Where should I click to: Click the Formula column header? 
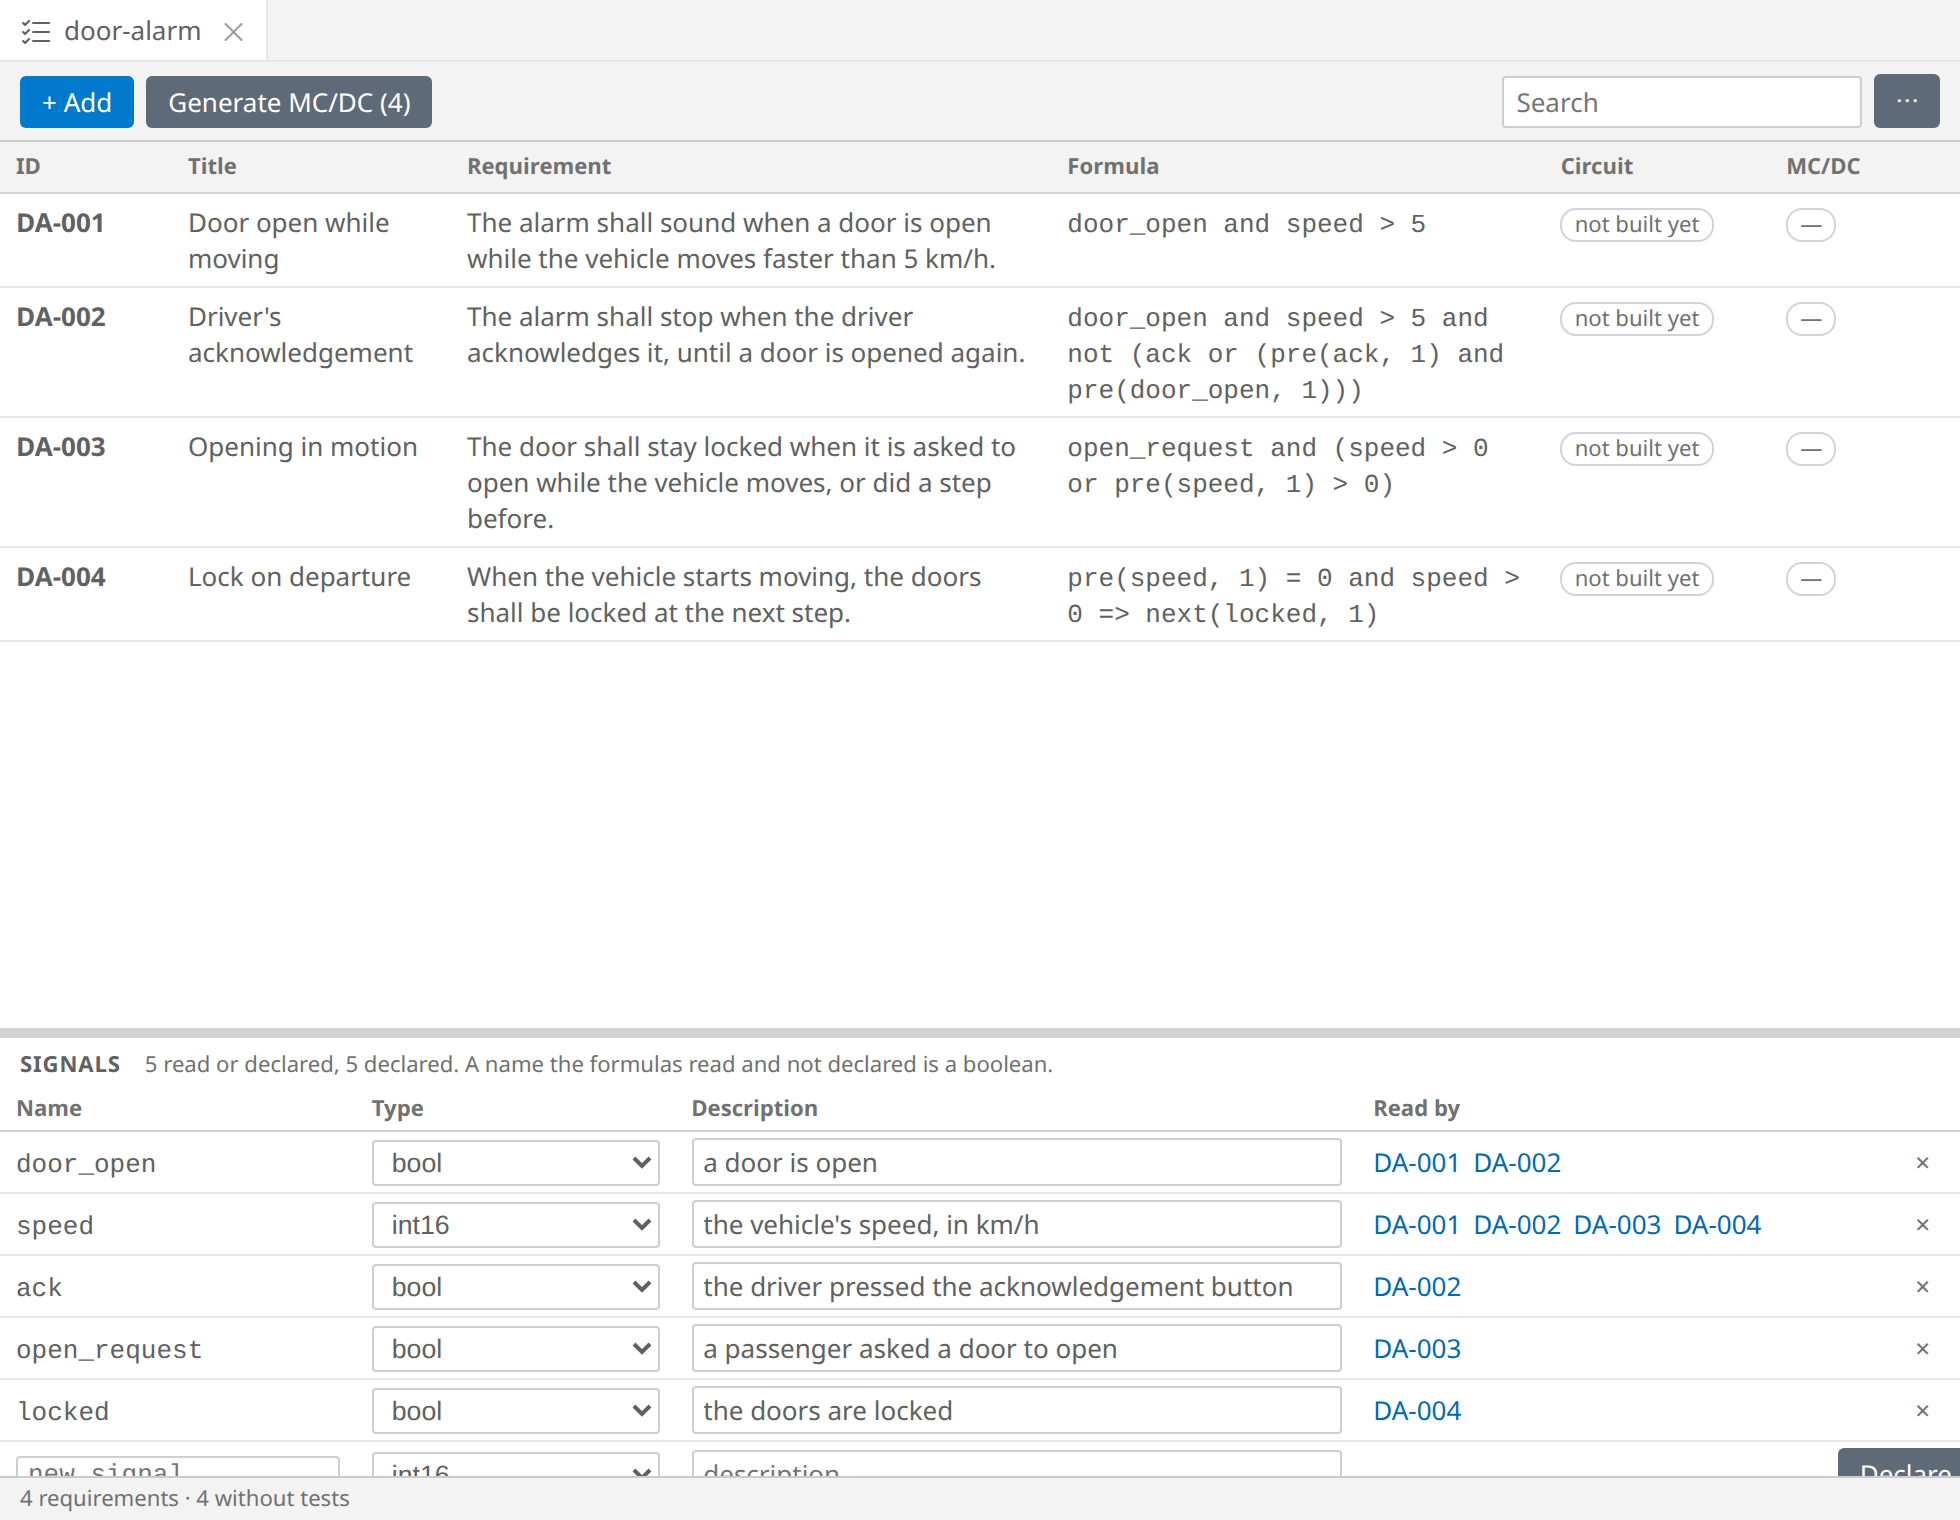coord(1113,166)
